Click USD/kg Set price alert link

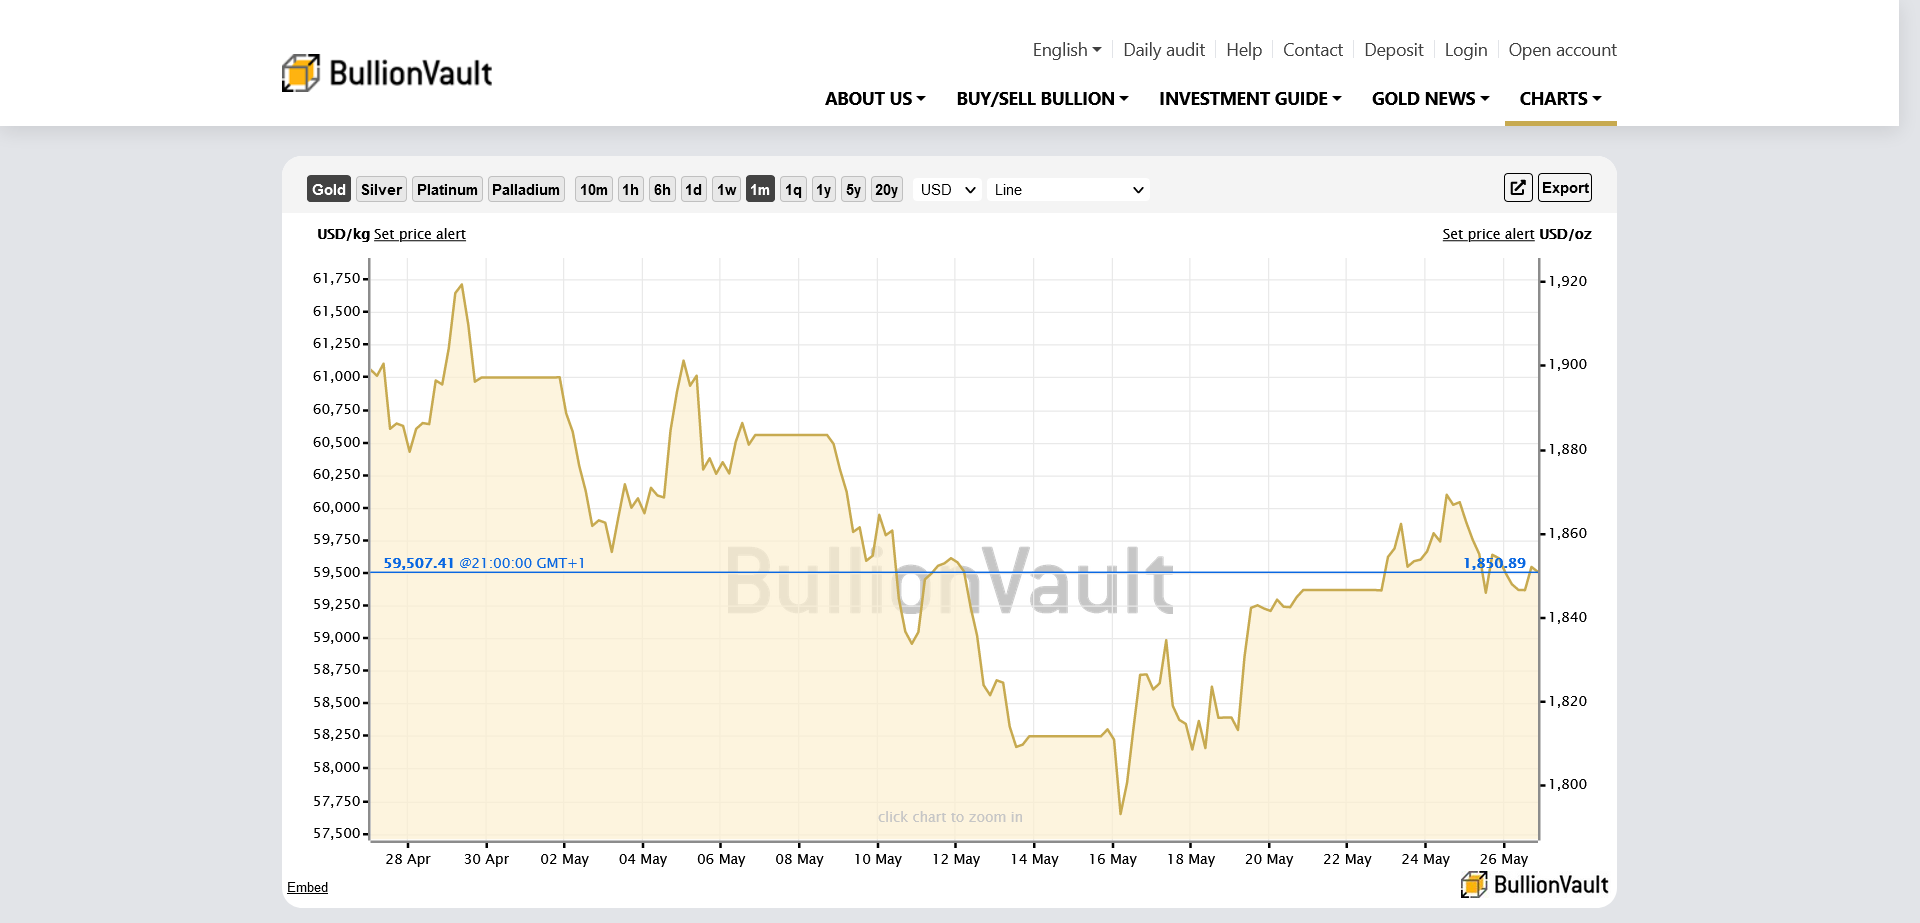click(x=419, y=234)
